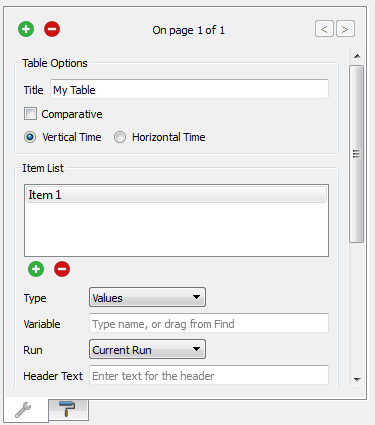Click the red remove page icon at top
375x425 pixels.
tap(52, 29)
